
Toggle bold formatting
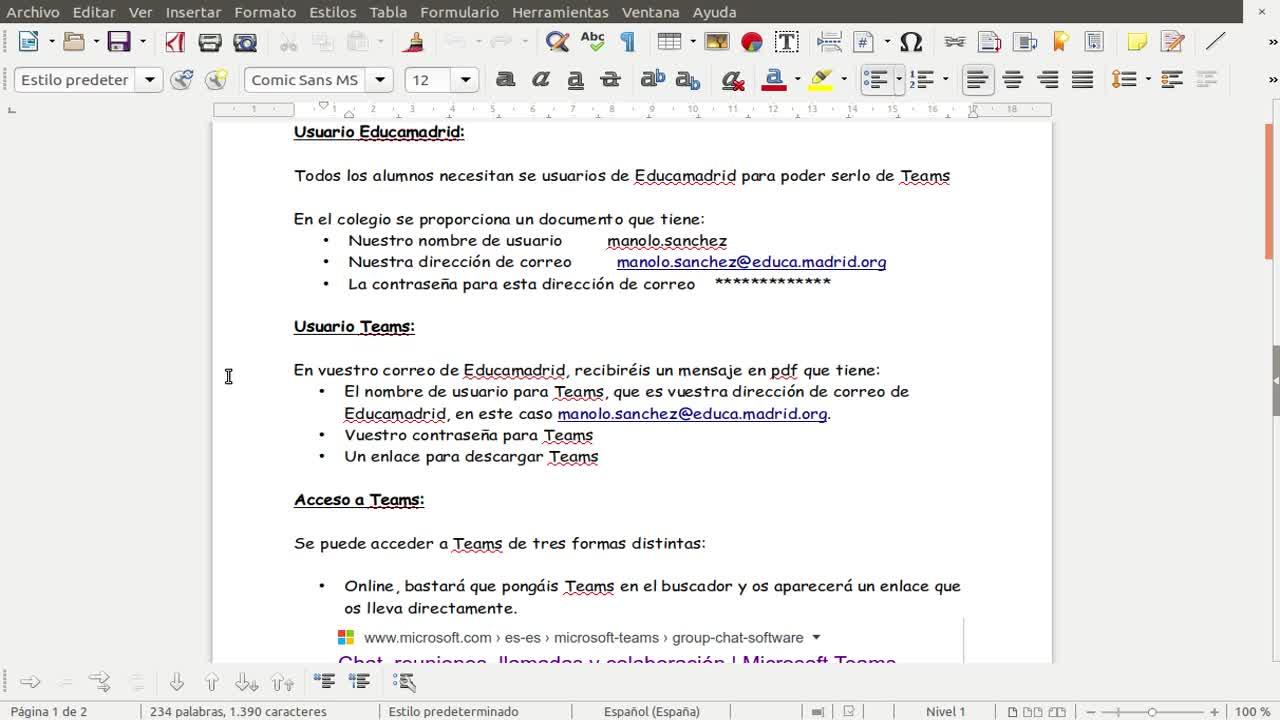[x=505, y=80]
